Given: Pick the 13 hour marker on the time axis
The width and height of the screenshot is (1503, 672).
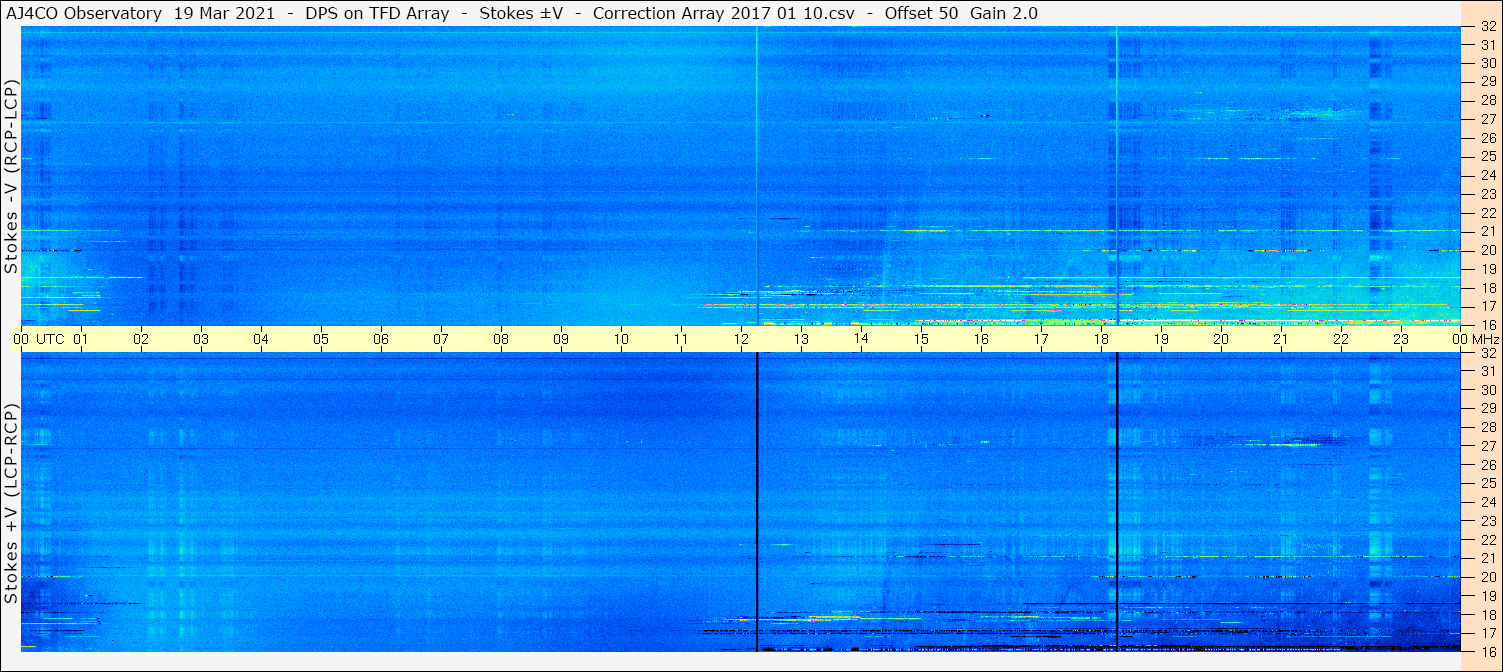Looking at the screenshot, I should tap(801, 340).
